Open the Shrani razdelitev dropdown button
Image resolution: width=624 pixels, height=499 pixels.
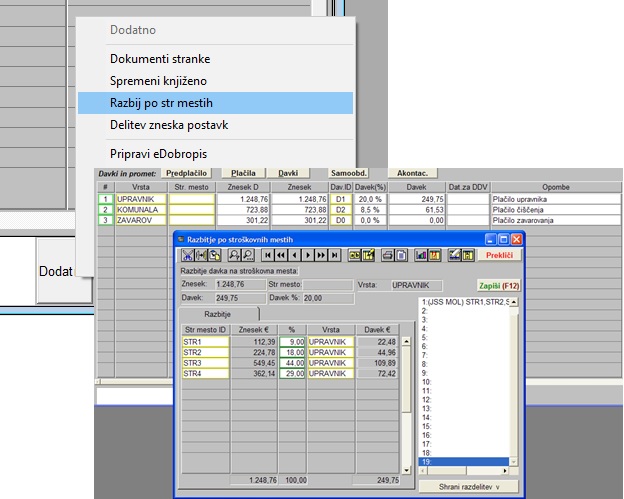pyautogui.click(x=468, y=487)
